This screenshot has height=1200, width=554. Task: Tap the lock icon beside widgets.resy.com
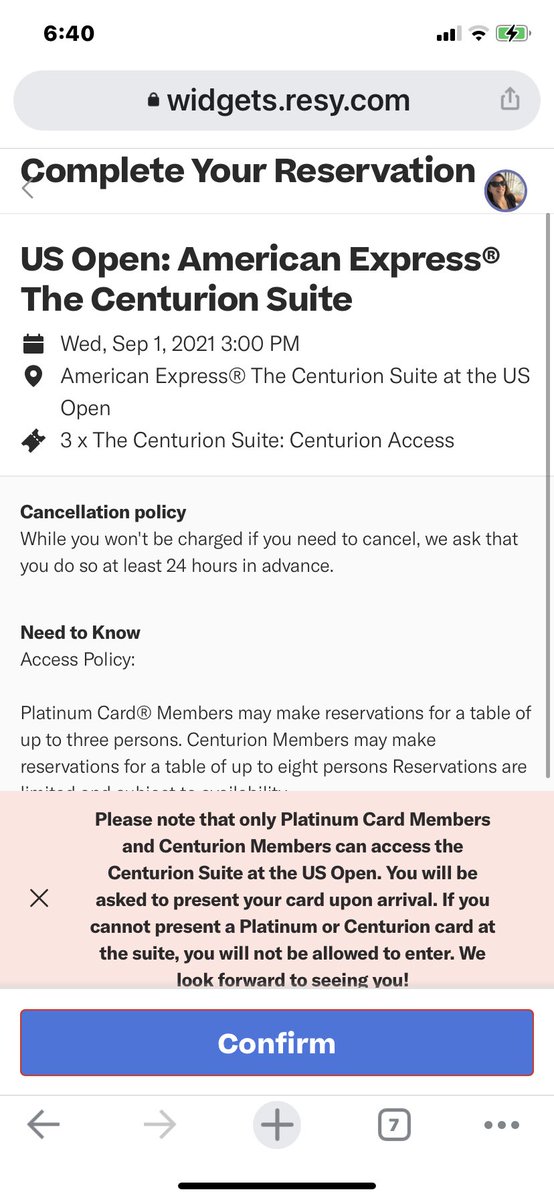(153, 100)
